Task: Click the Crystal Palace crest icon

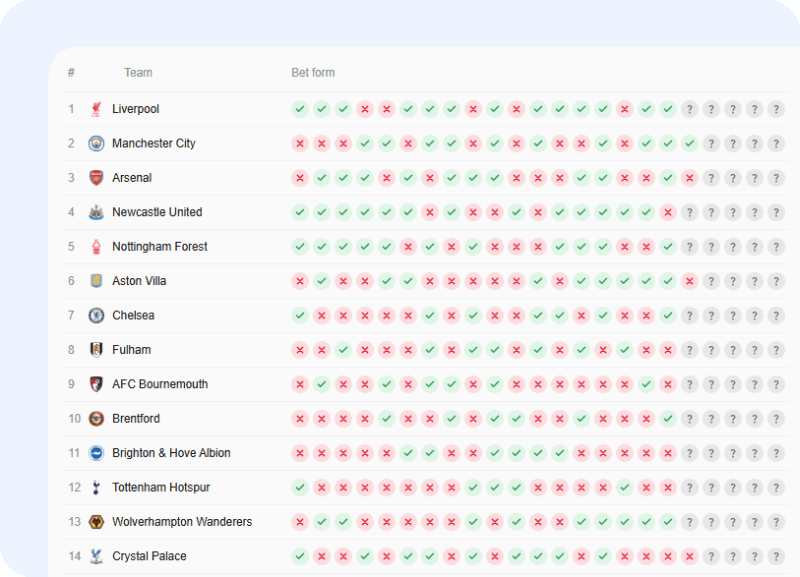Action: 96,557
